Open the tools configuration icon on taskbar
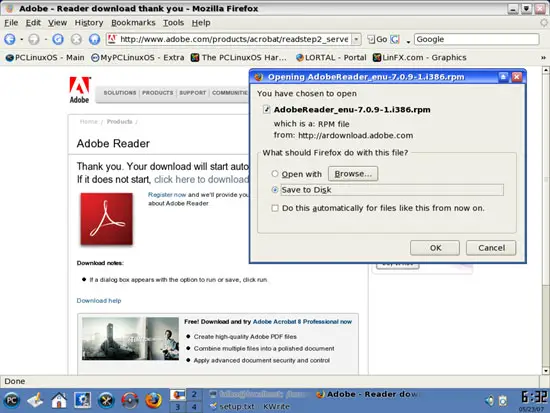Screen dimensions: 550x413 [x=106, y=400]
